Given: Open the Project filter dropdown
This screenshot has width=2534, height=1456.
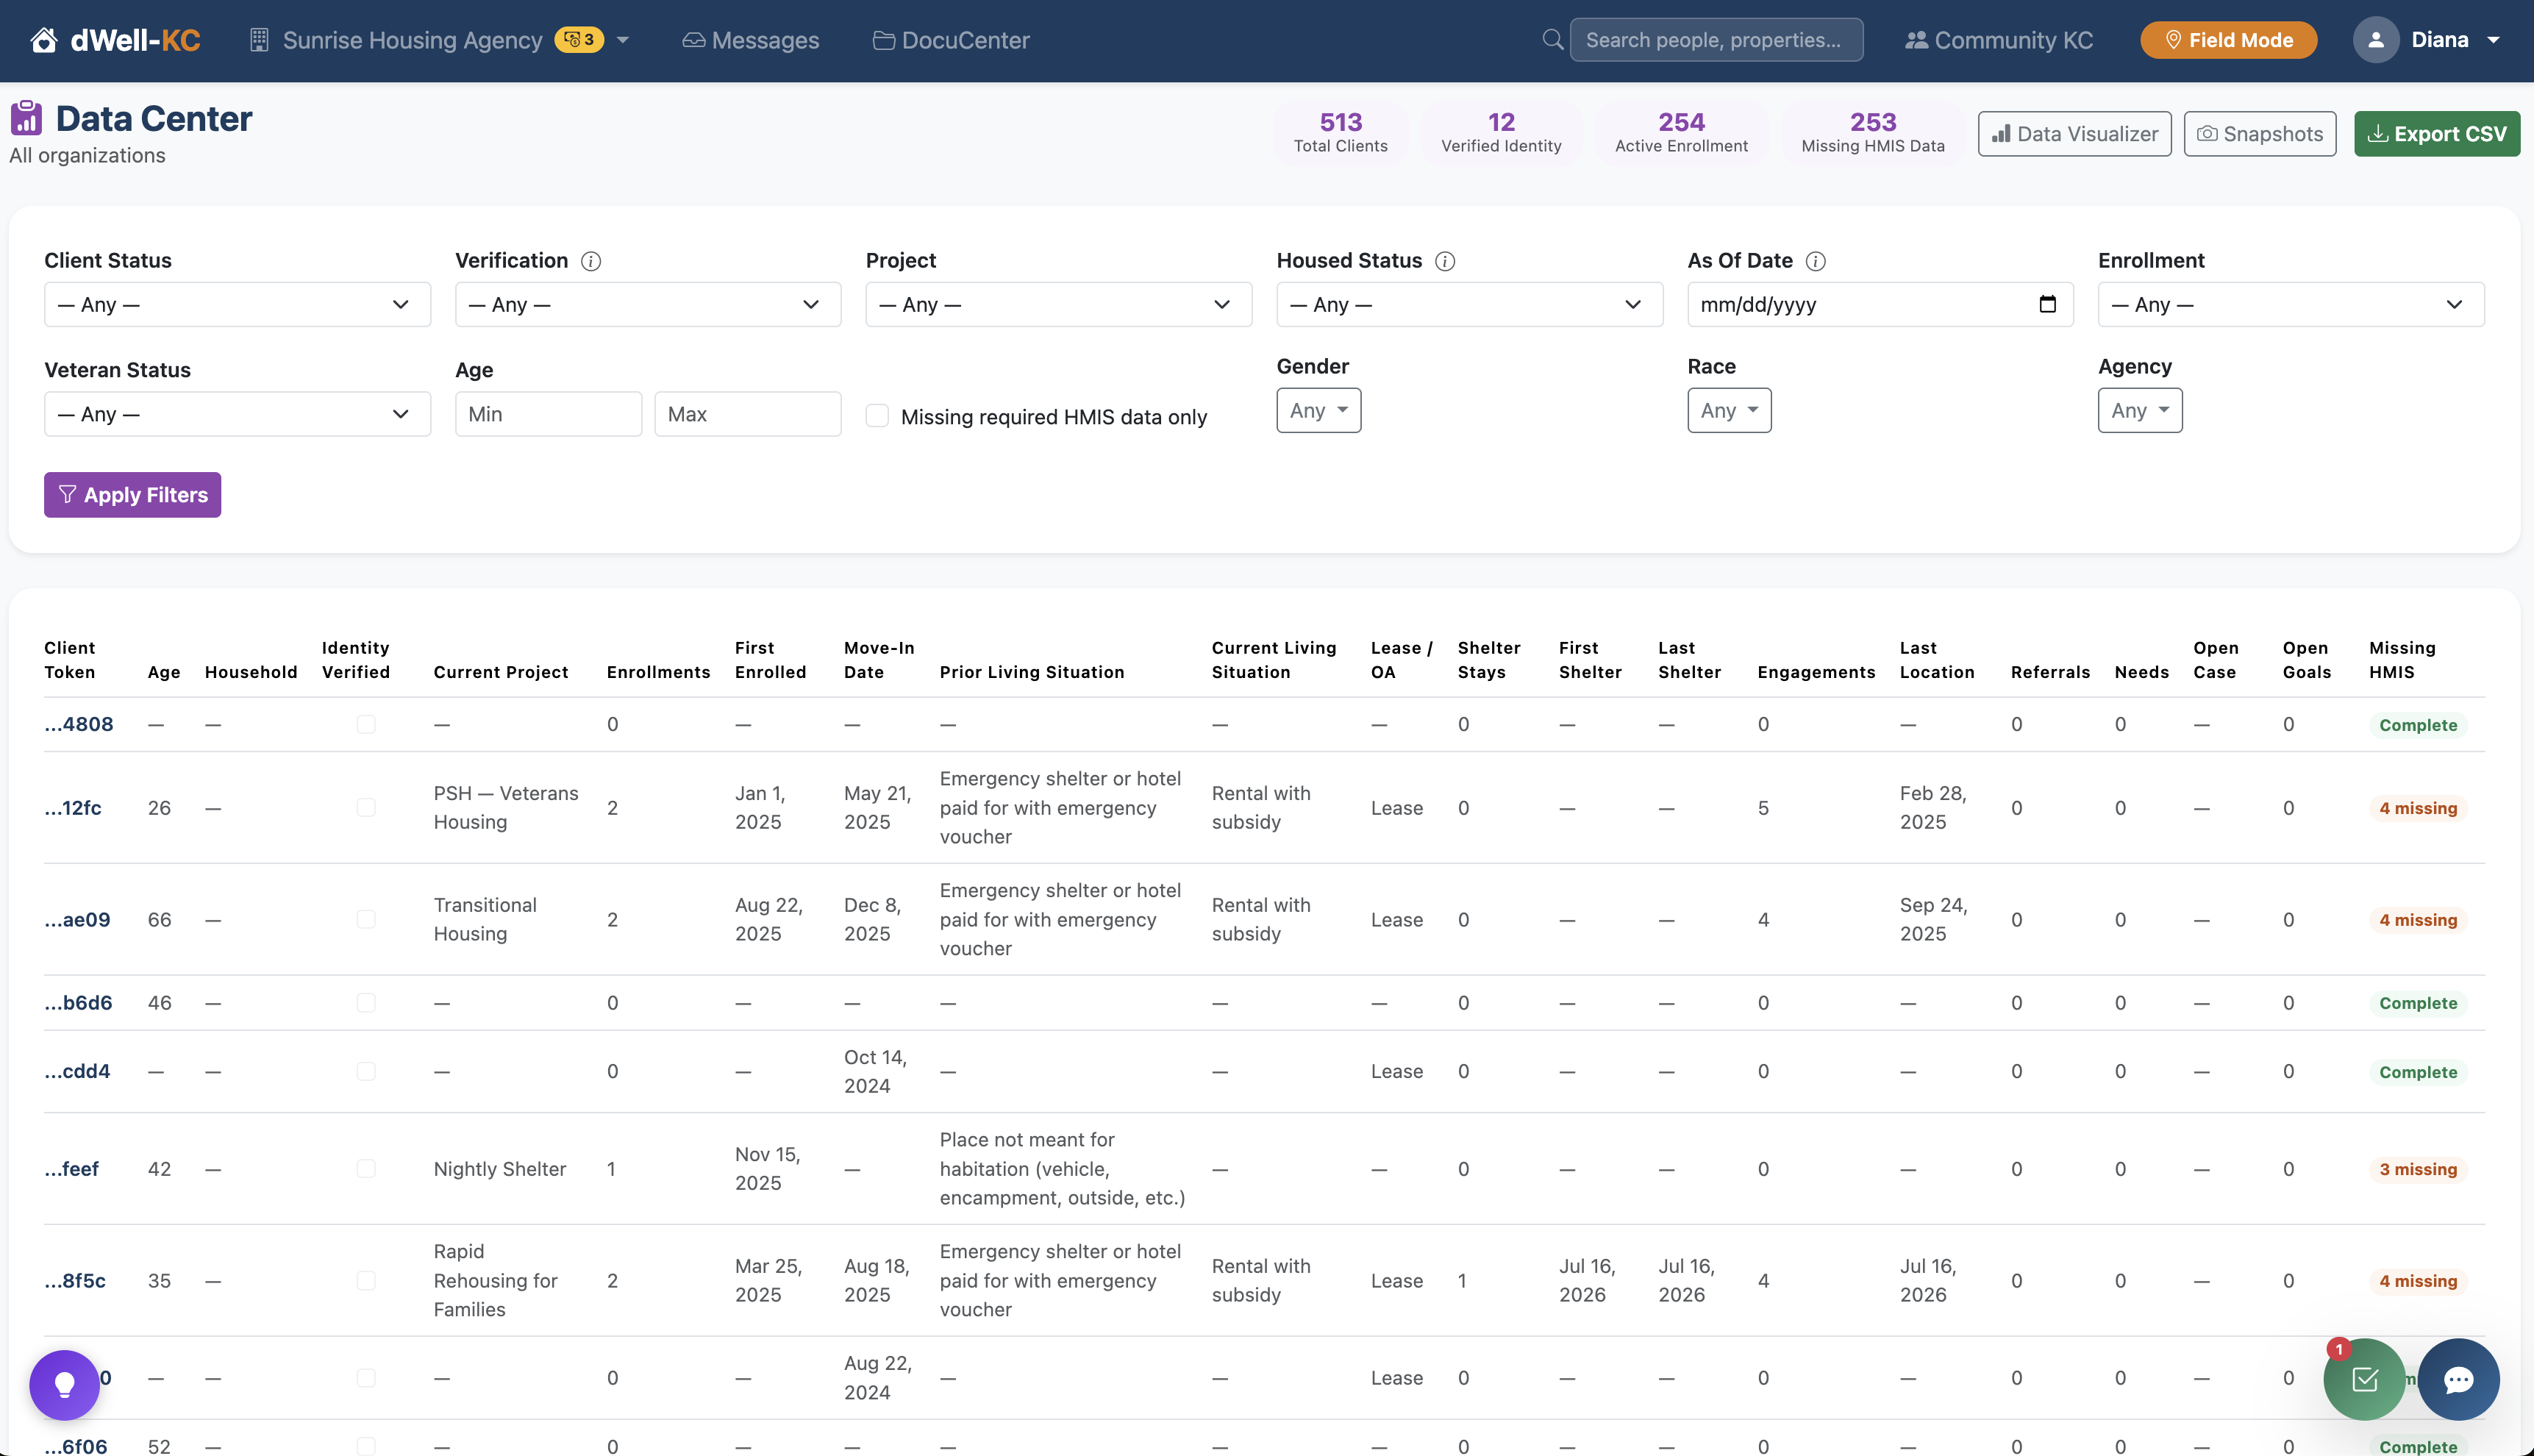Looking at the screenshot, I should click(1058, 304).
